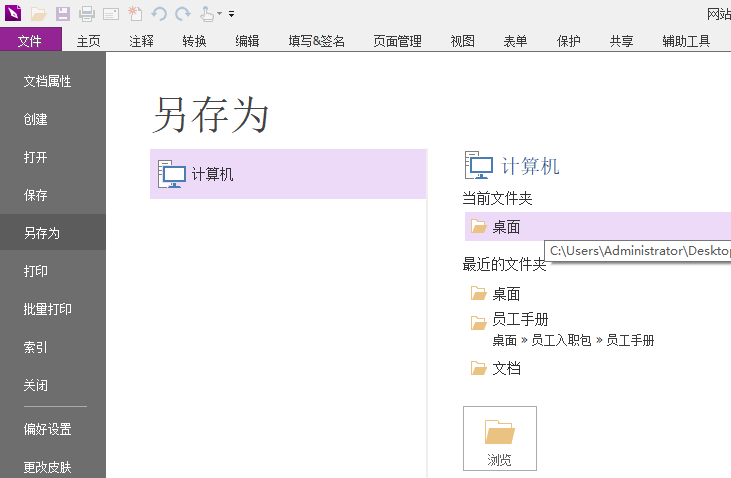Click the folder icon next to 文档
This screenshot has height=478, width=731.
[x=478, y=368]
